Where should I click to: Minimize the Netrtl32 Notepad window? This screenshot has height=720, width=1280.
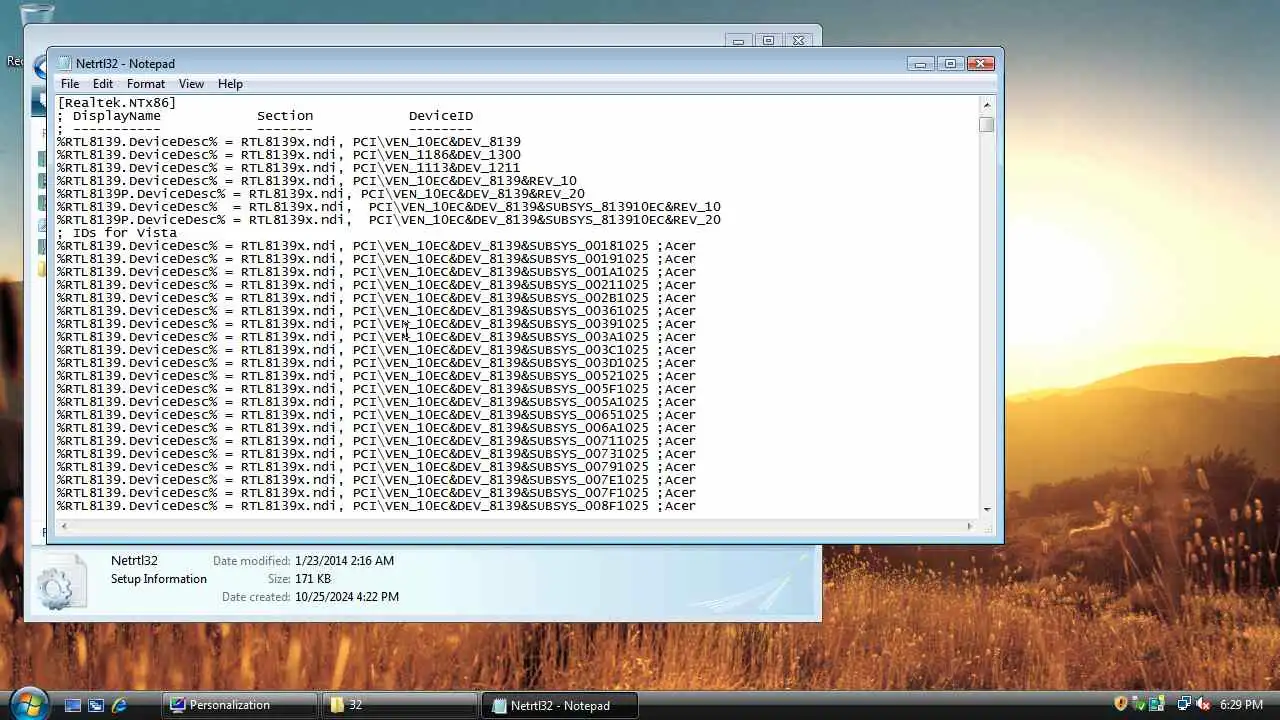pos(921,63)
